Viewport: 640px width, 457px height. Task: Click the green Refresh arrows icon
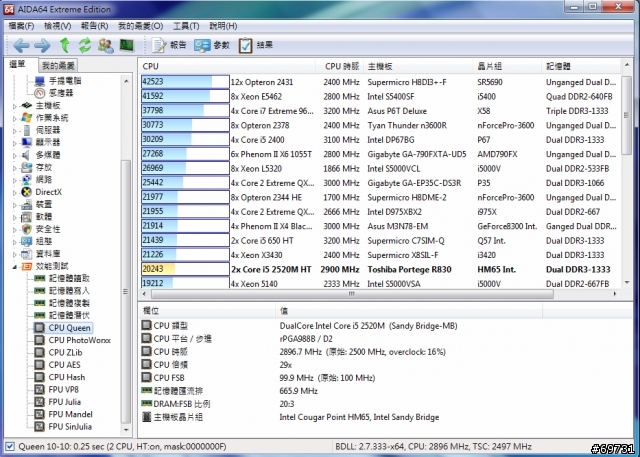85,45
